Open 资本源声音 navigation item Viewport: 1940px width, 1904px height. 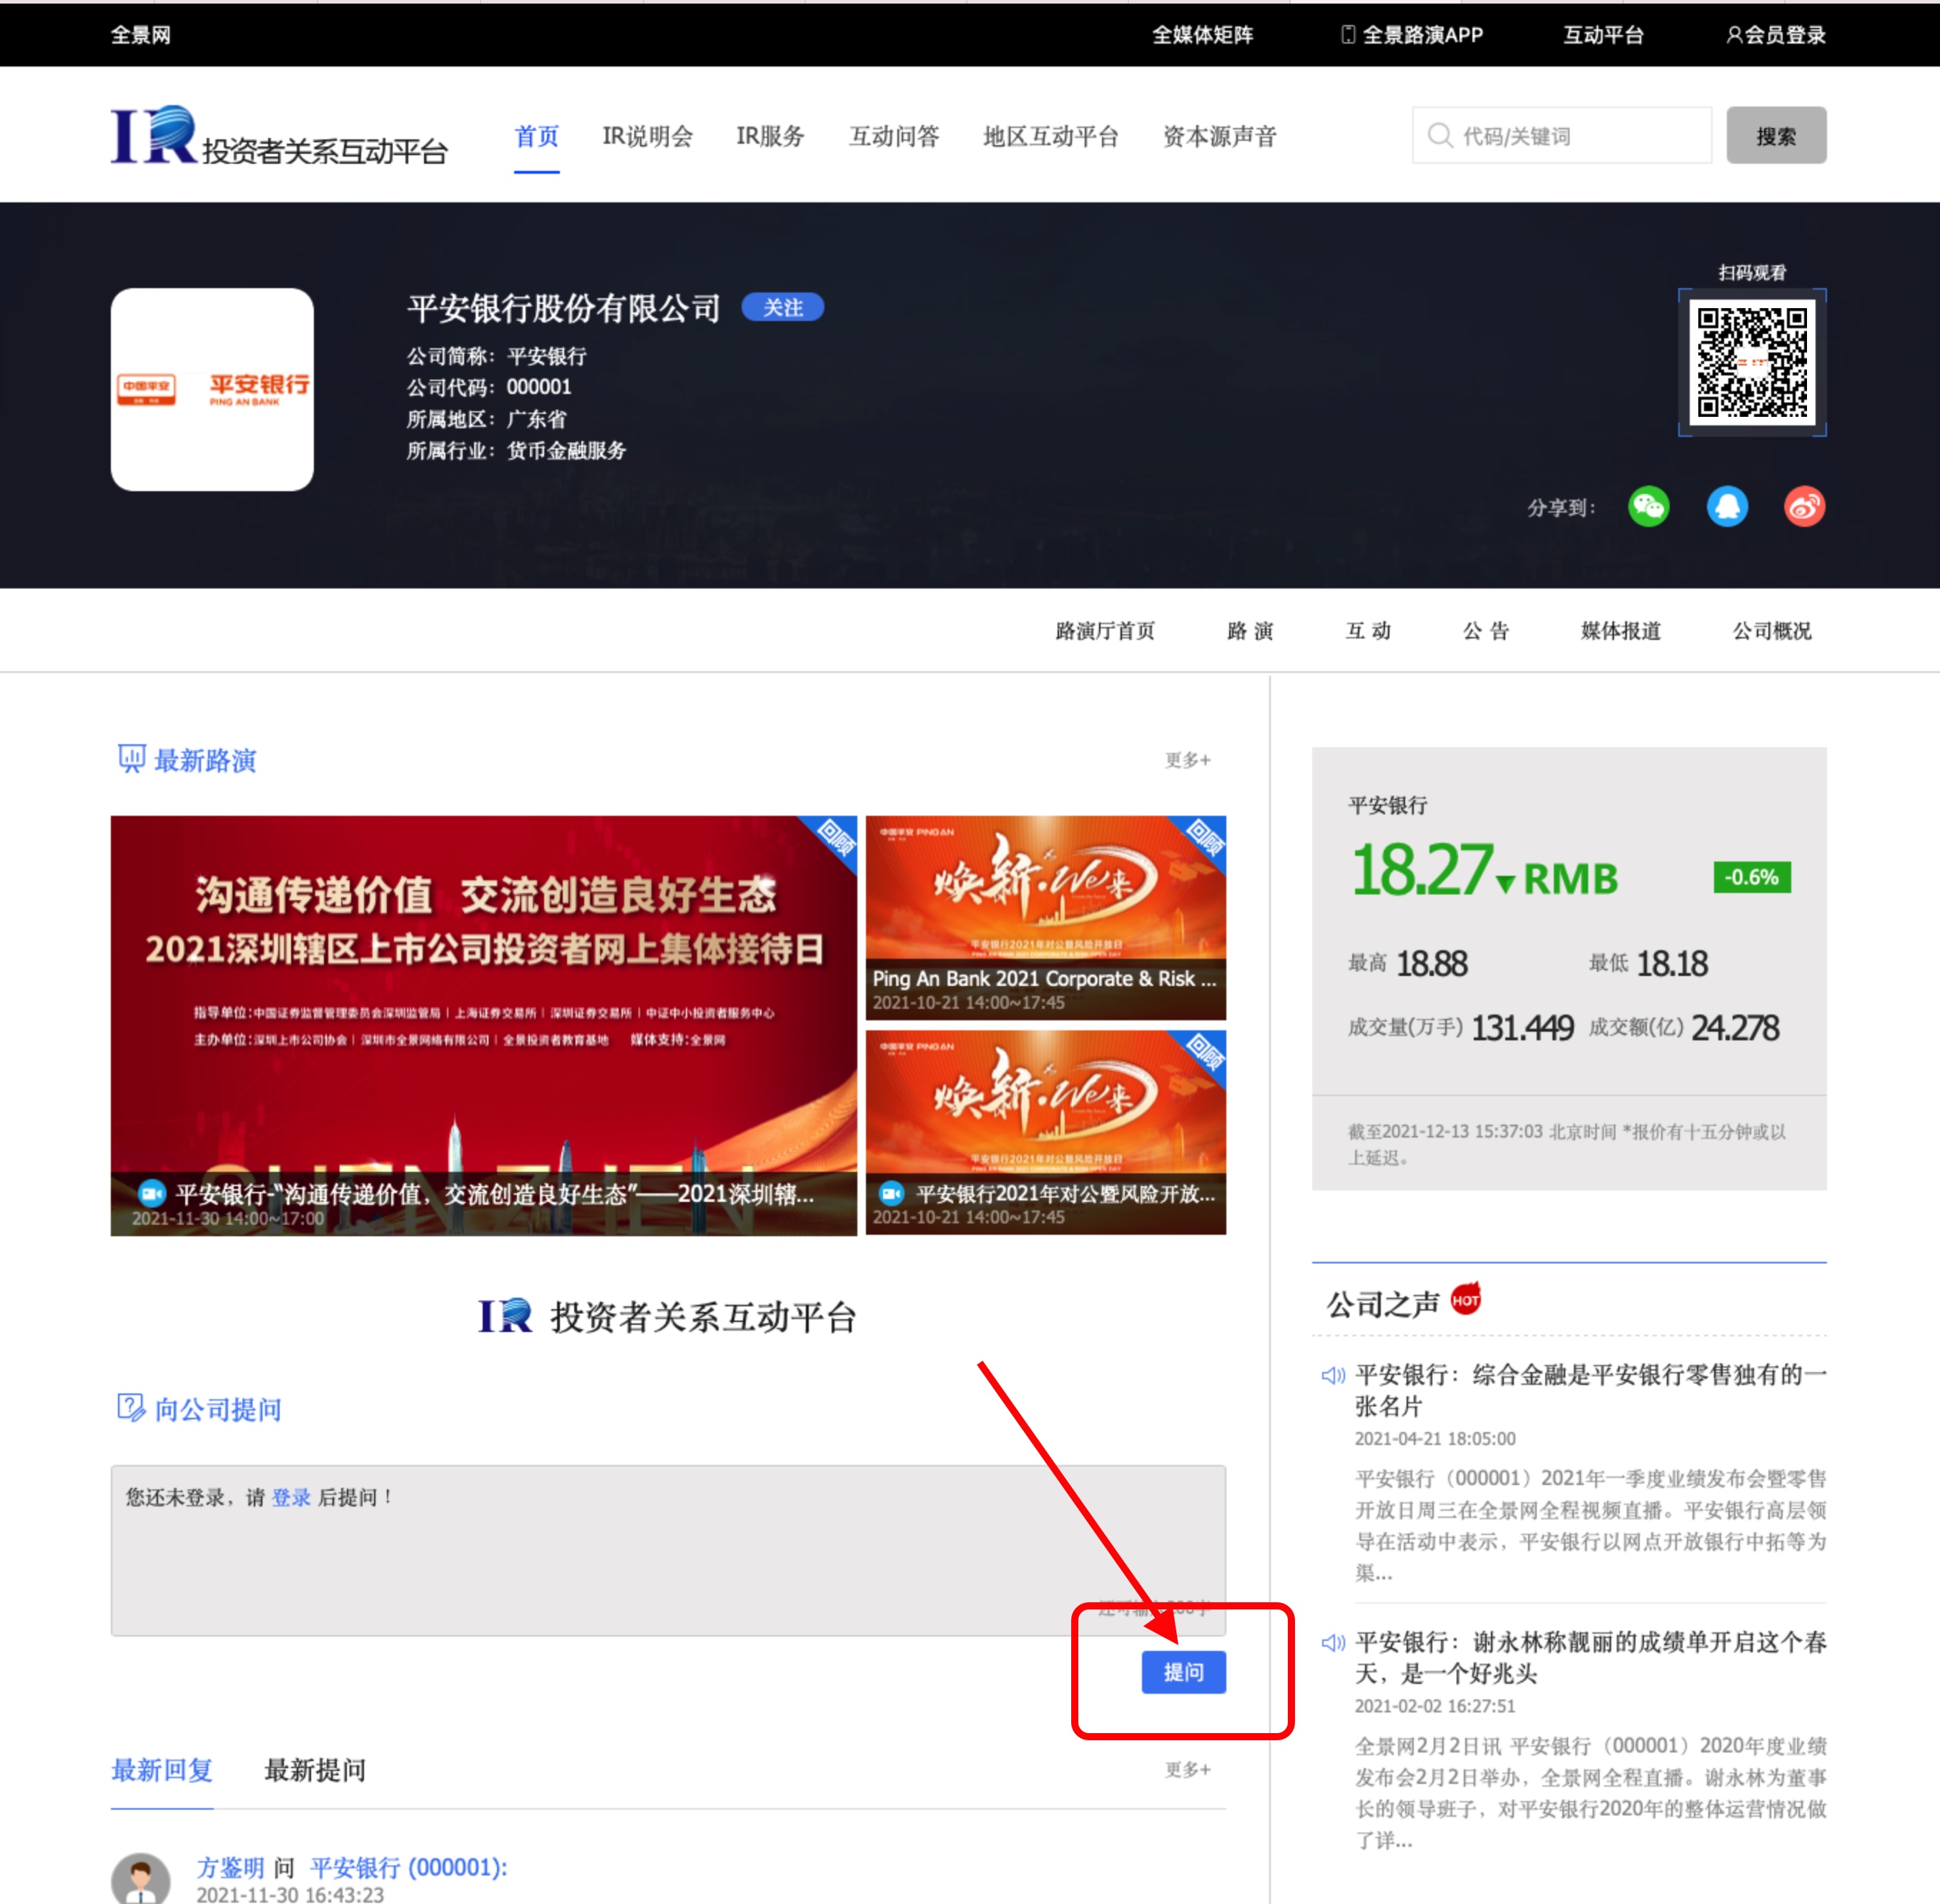(1220, 137)
